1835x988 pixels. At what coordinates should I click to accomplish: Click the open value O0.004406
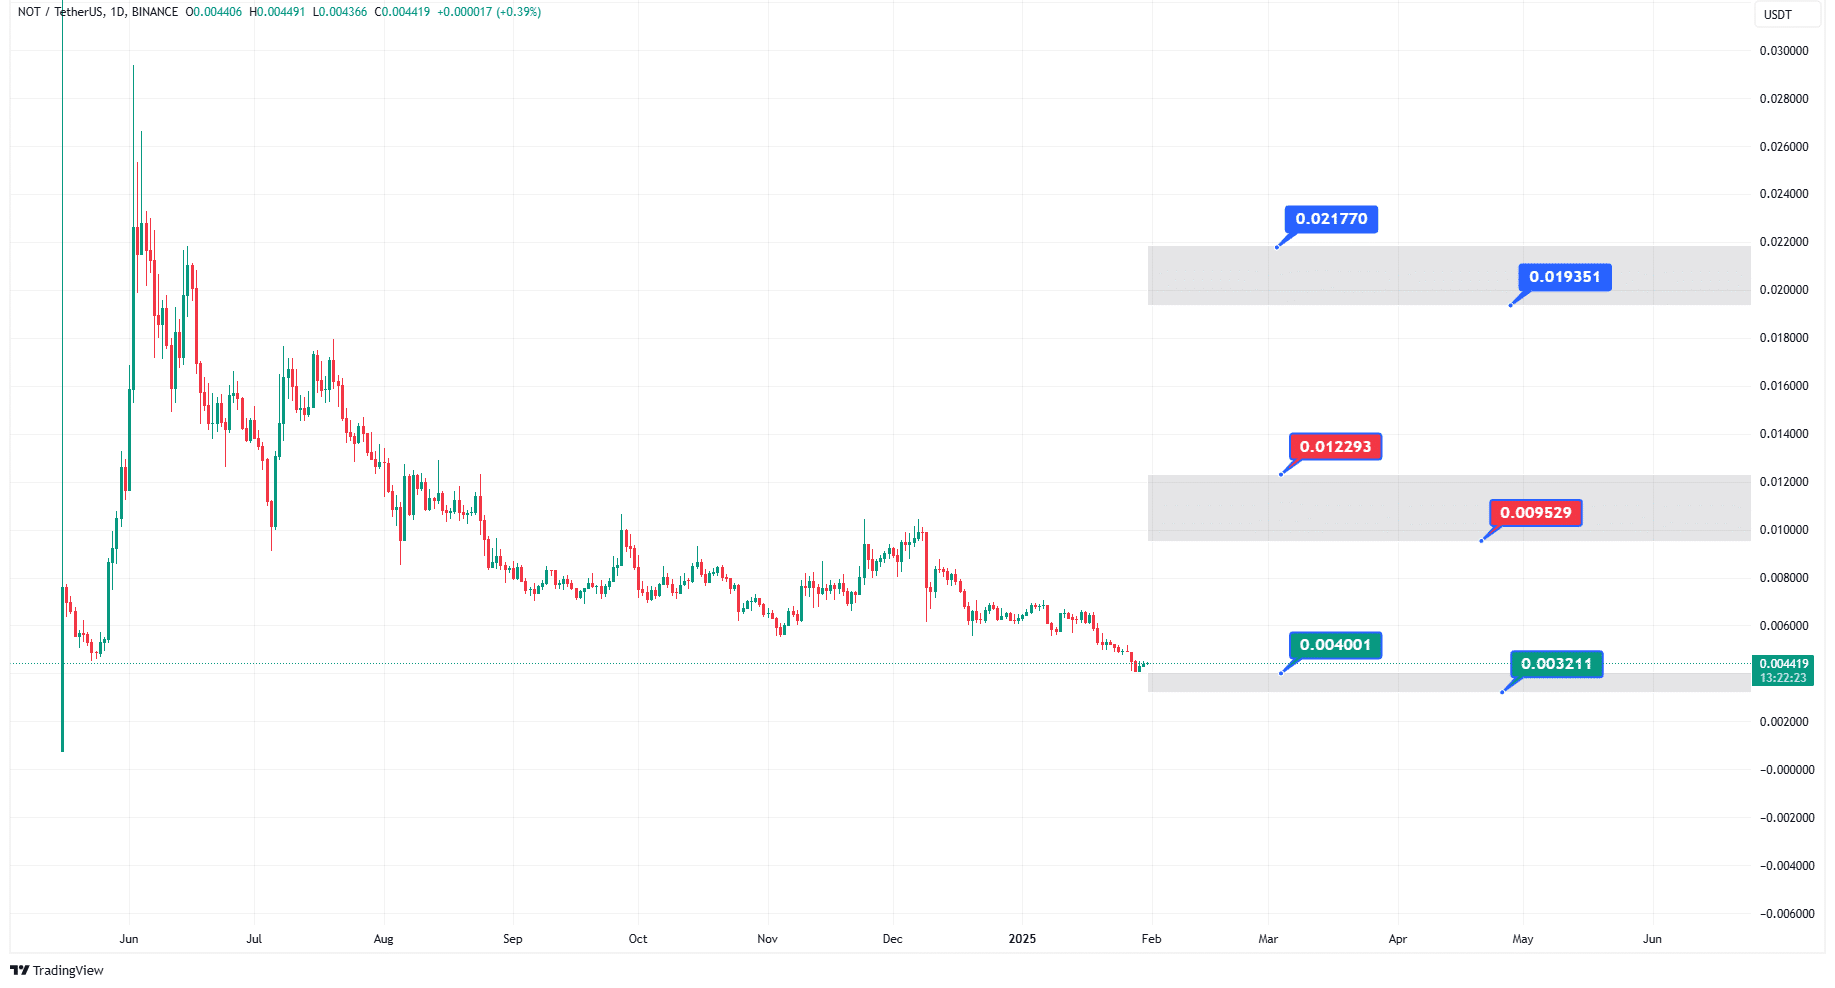click(214, 12)
